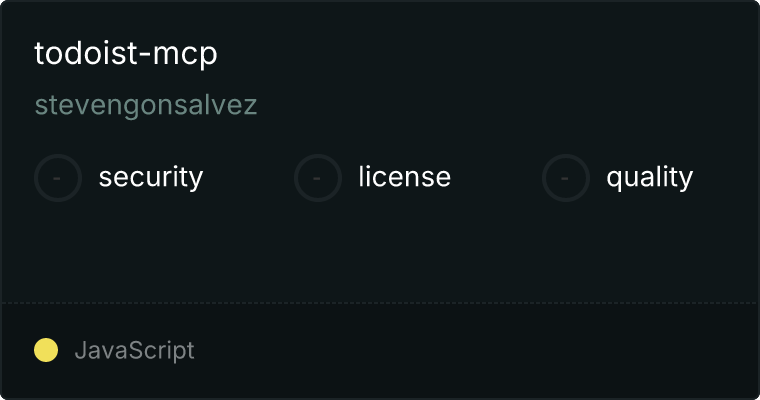Click the yellow JavaScript language dot
This screenshot has width=760, height=400.
click(46, 350)
